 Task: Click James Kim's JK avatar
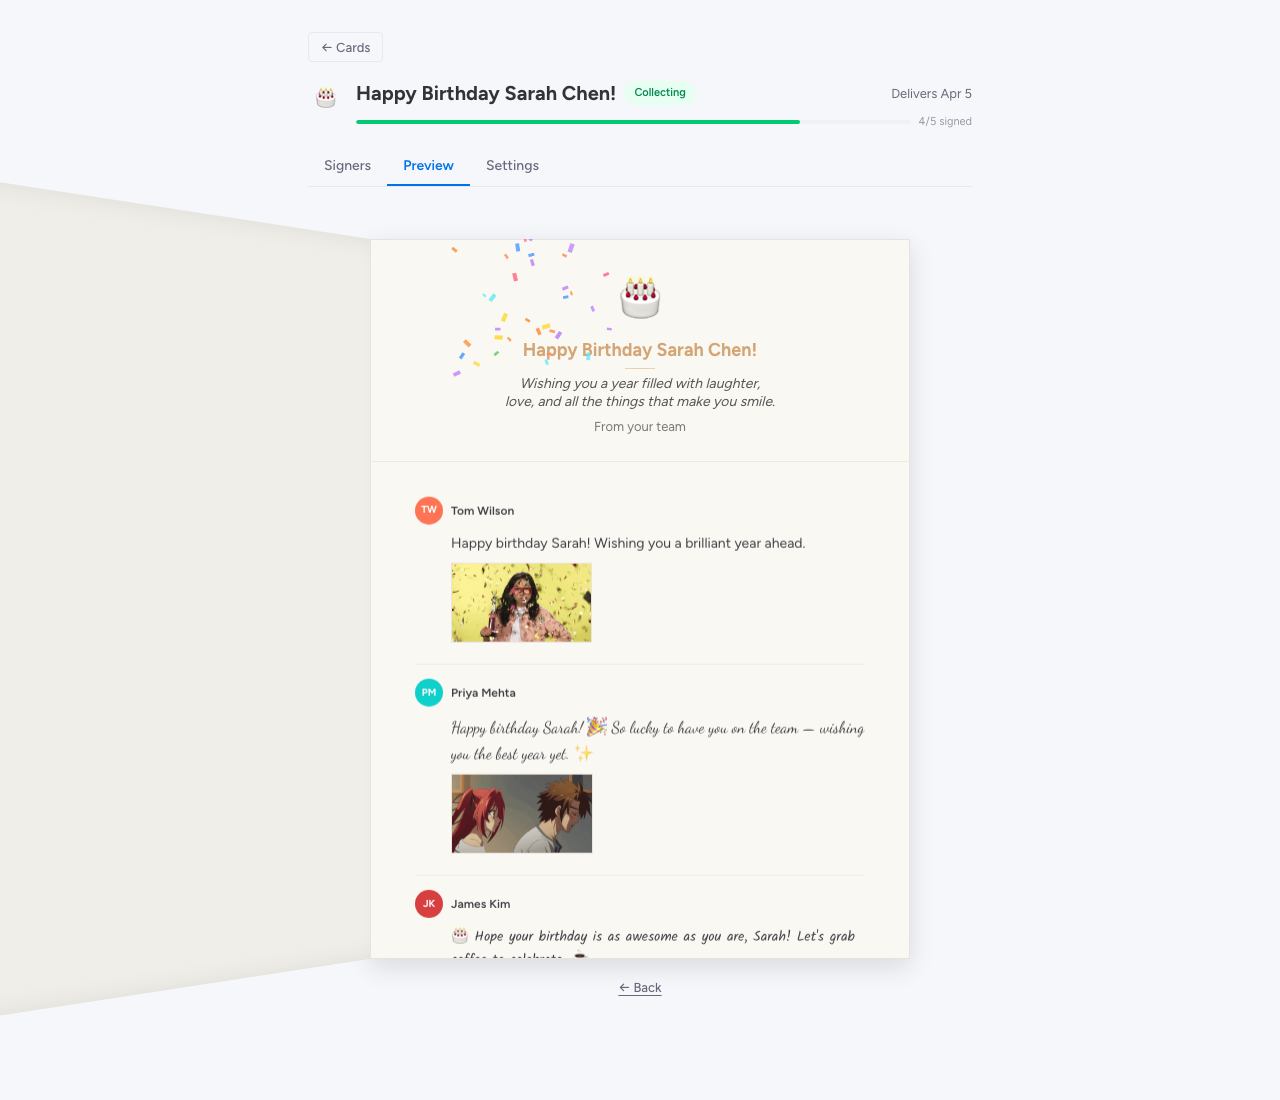(x=429, y=903)
